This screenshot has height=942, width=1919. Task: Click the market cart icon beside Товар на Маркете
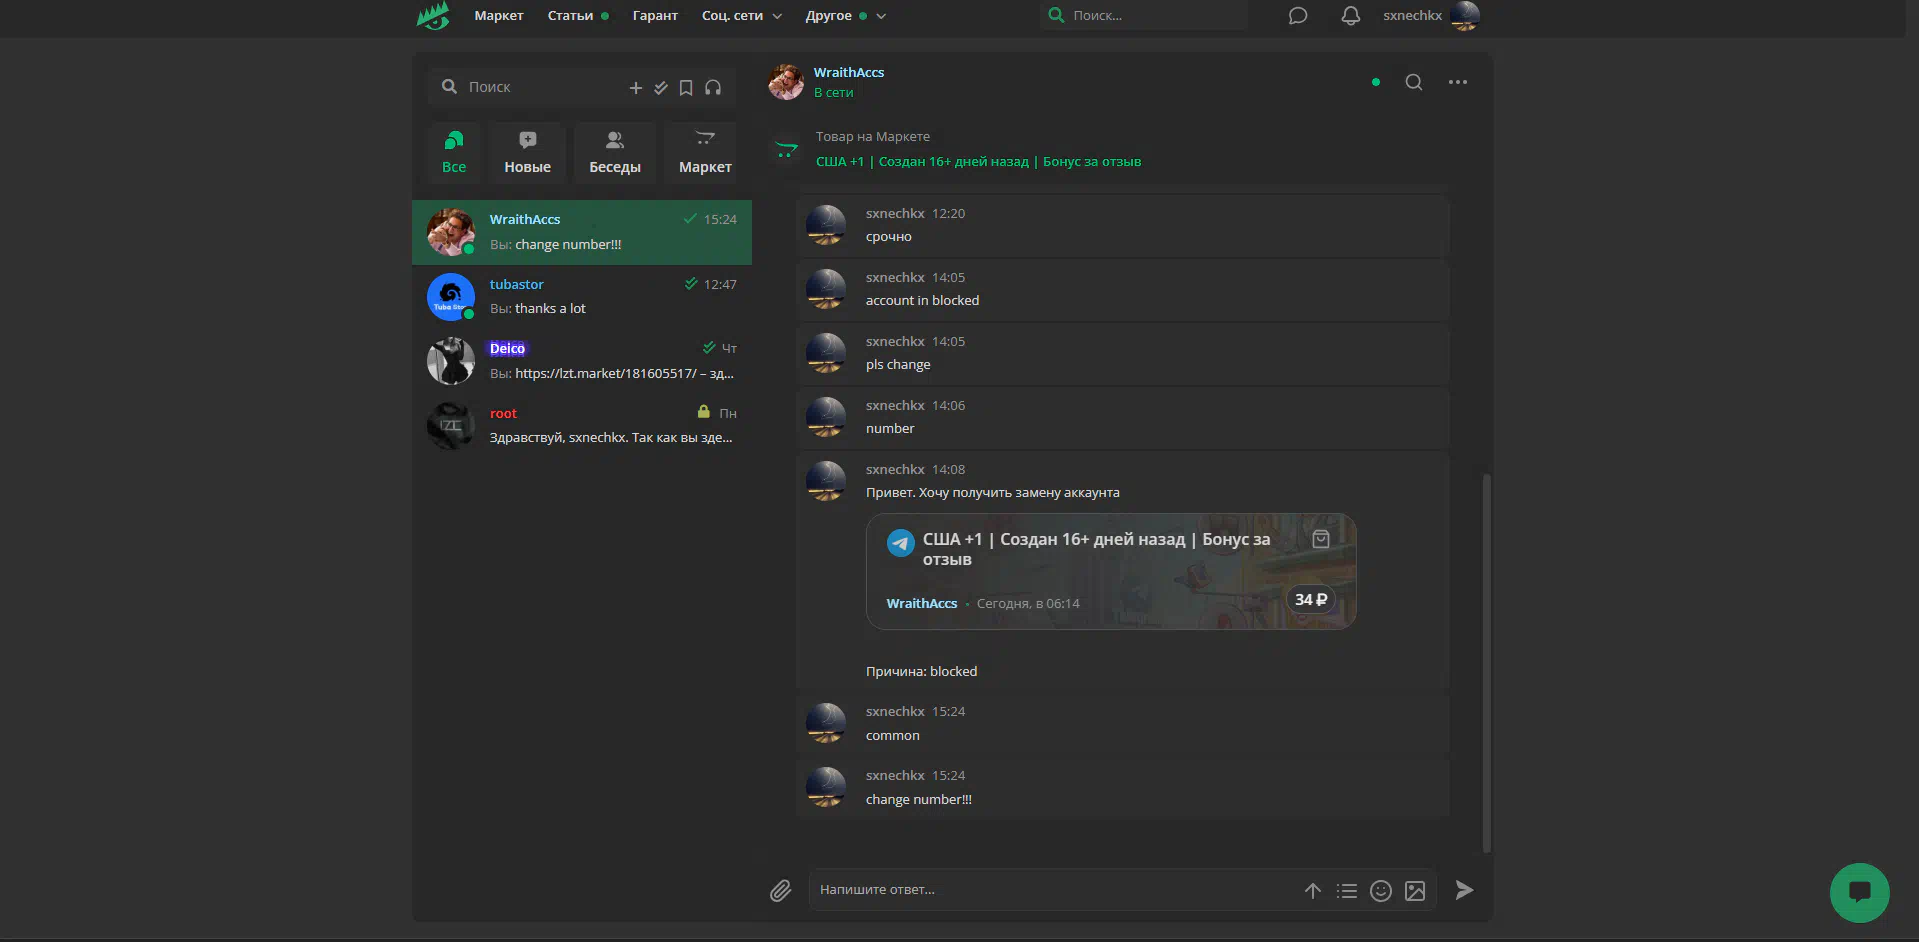787,150
